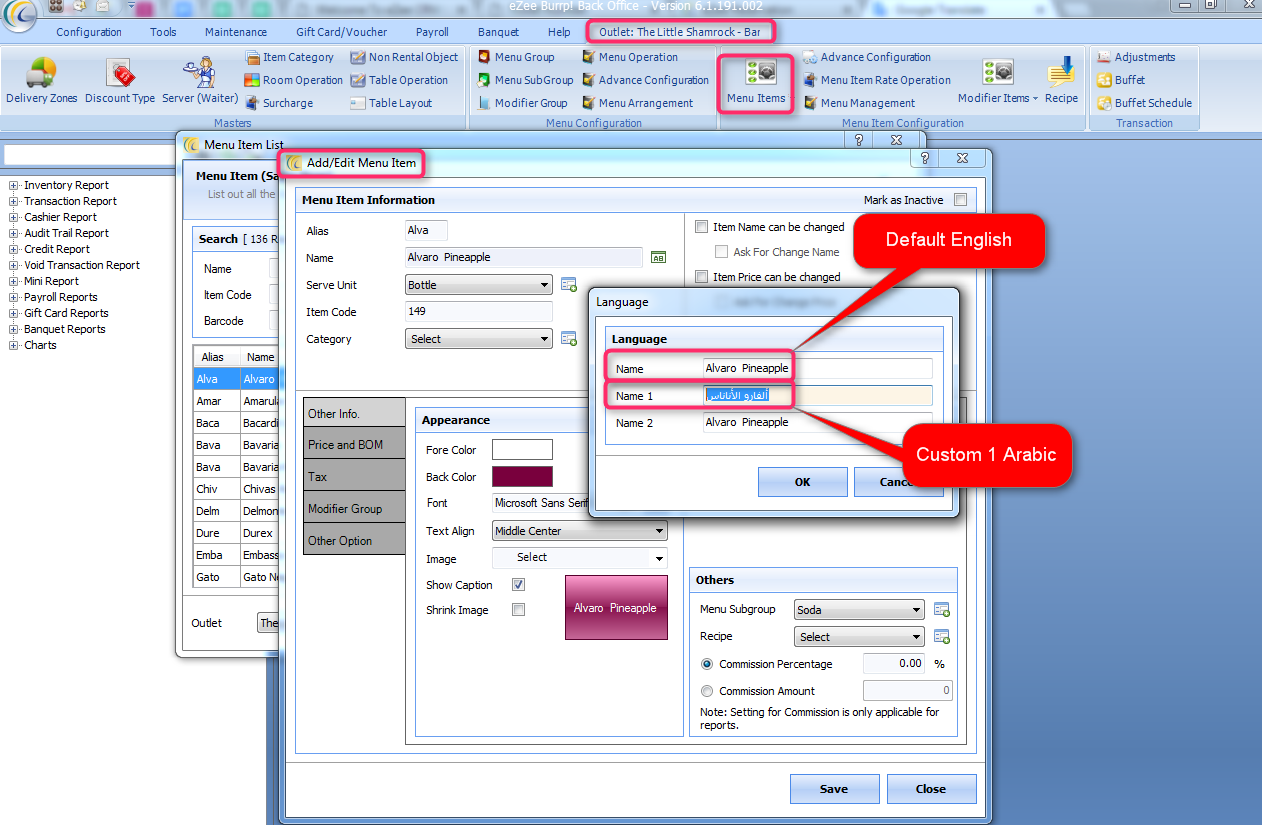Pick Fore Color swatch
Screen dimensions: 1262x825
coord(522,450)
